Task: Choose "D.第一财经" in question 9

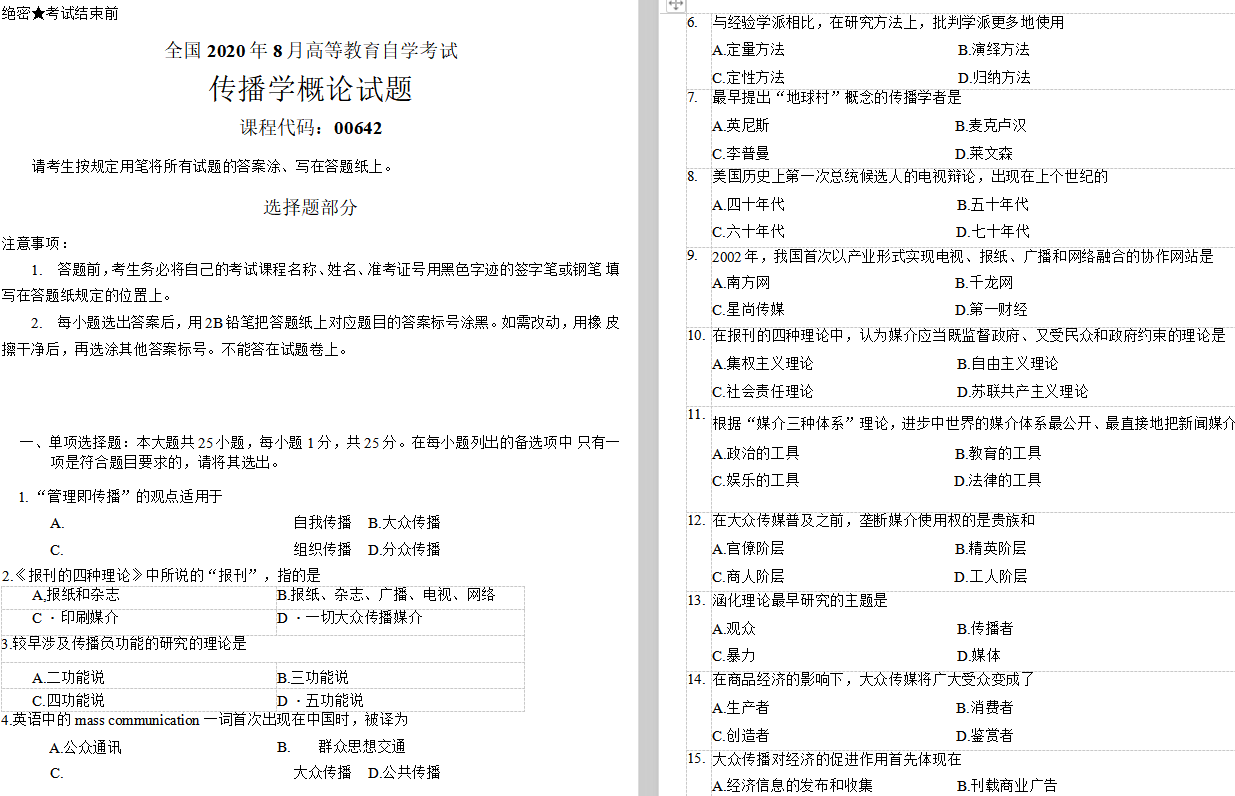Action: (x=991, y=310)
